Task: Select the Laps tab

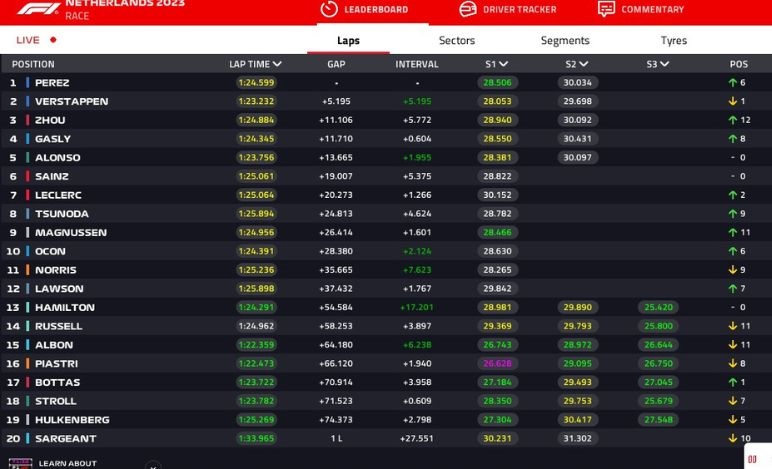Action: (348, 41)
